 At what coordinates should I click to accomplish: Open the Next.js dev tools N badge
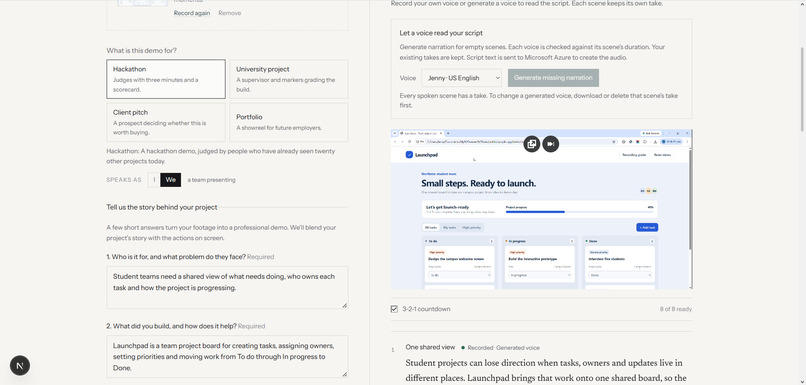coord(20,365)
